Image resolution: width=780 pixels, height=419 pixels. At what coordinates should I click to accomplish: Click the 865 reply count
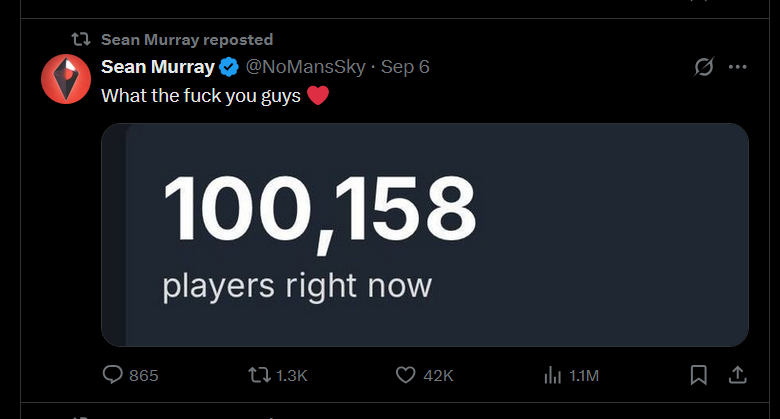(144, 375)
